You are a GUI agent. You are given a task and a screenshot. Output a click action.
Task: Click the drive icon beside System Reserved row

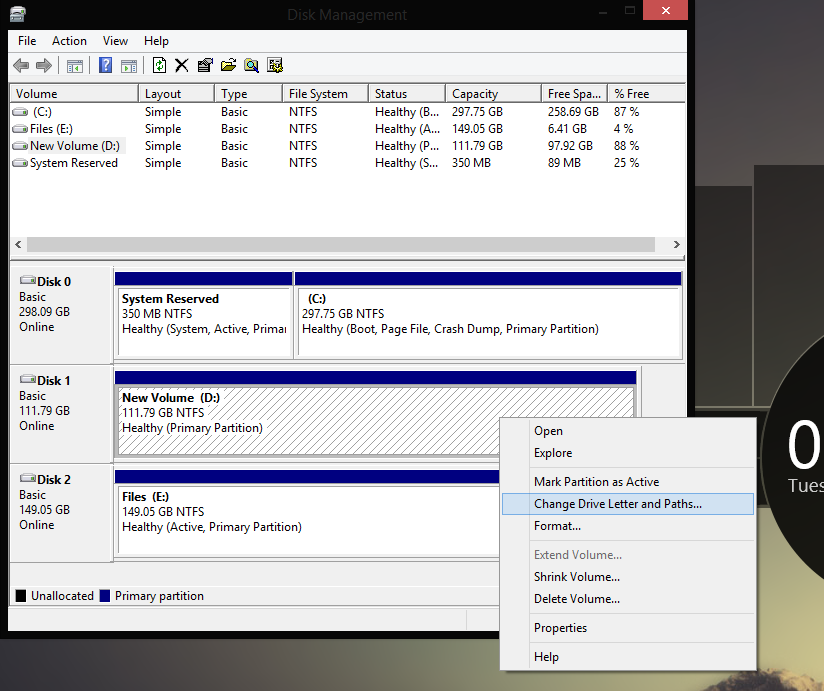tap(20, 163)
